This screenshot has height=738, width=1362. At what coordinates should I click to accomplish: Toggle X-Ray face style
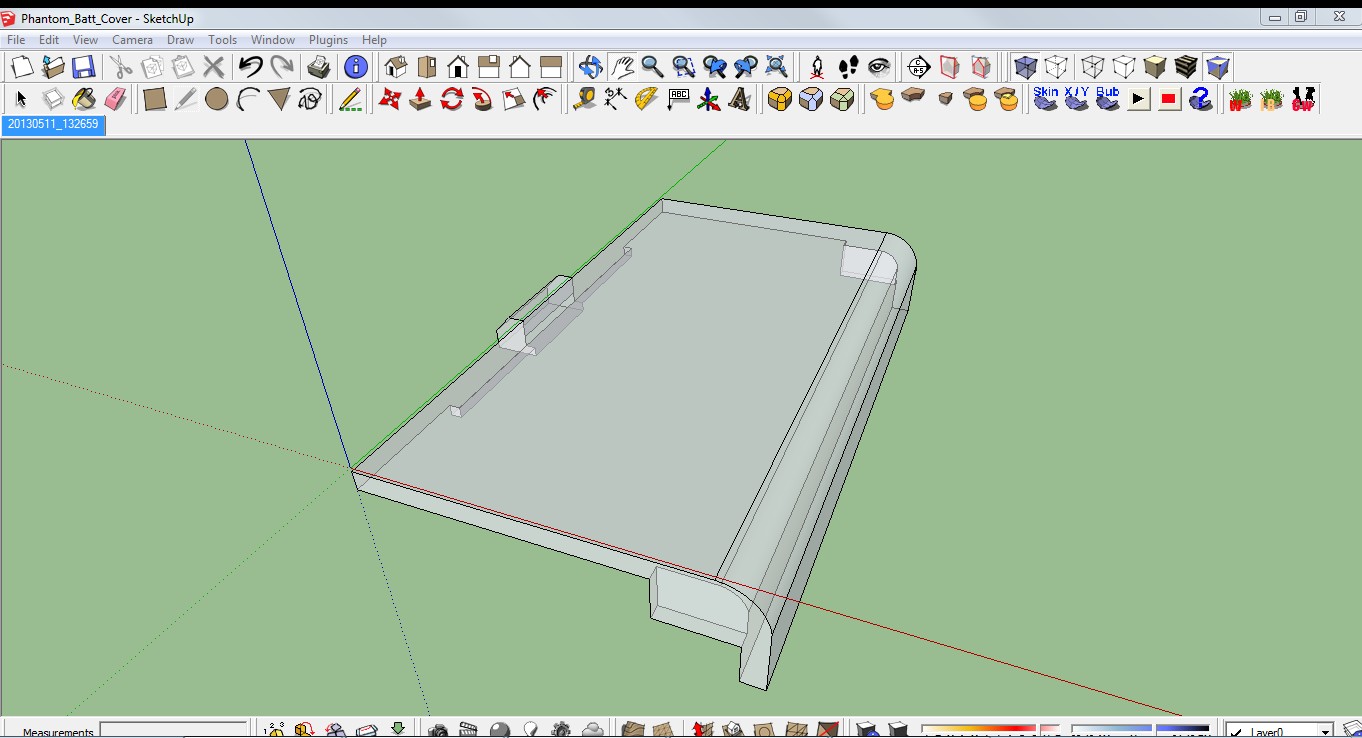[1025, 67]
